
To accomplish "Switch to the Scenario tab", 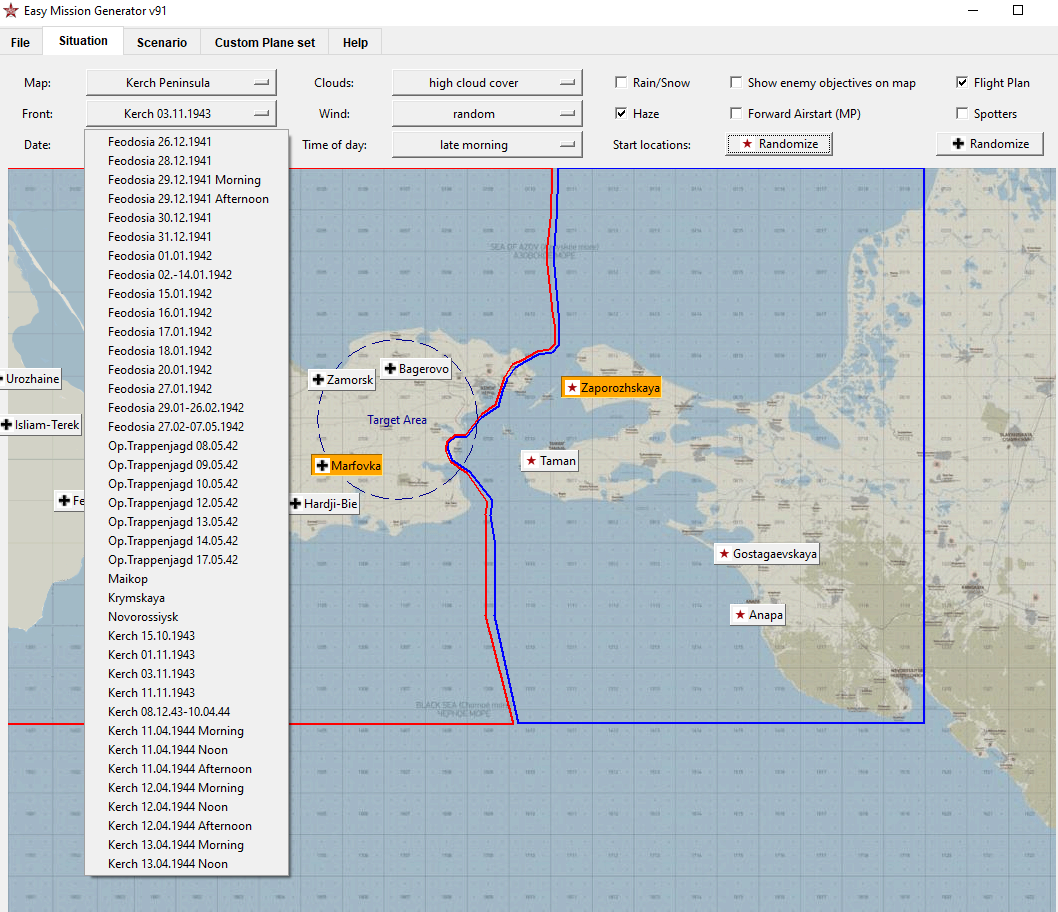I will (x=162, y=42).
